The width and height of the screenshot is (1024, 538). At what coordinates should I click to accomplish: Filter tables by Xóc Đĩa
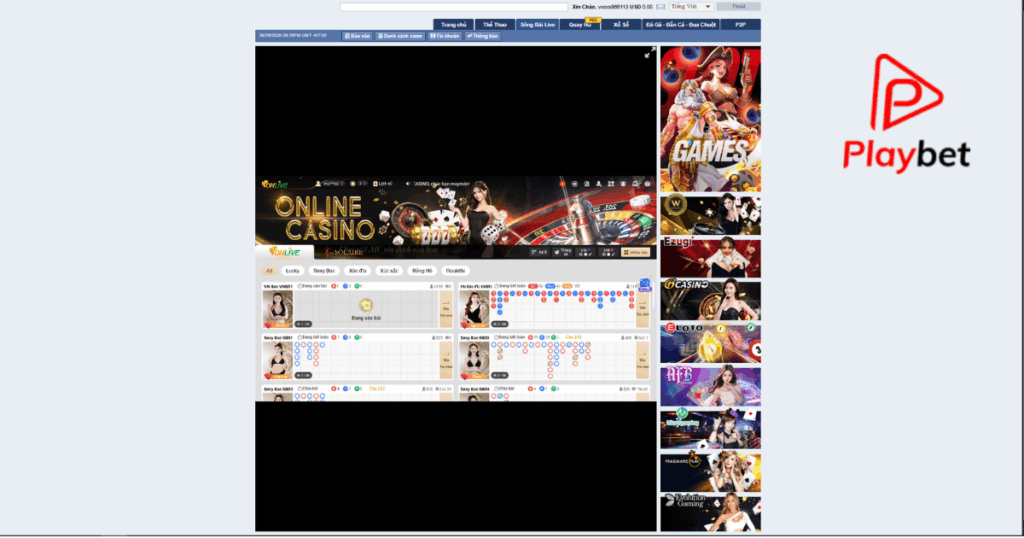(357, 270)
